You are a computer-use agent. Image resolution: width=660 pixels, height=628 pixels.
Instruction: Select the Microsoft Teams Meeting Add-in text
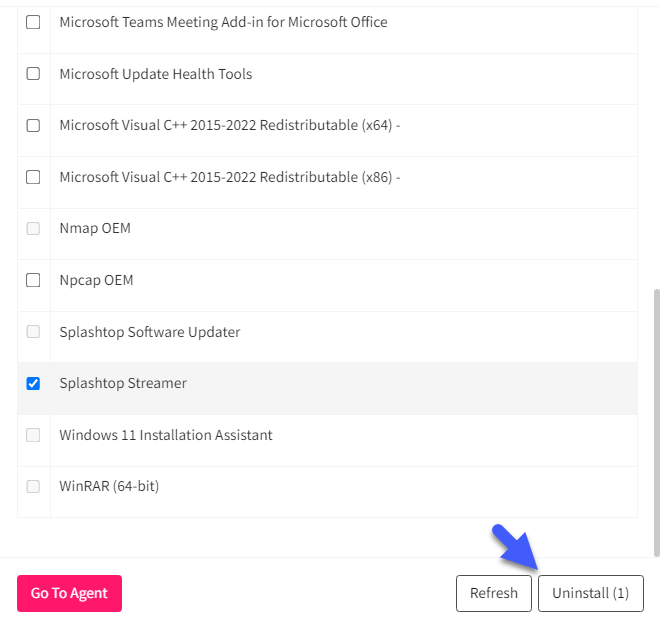point(224,22)
